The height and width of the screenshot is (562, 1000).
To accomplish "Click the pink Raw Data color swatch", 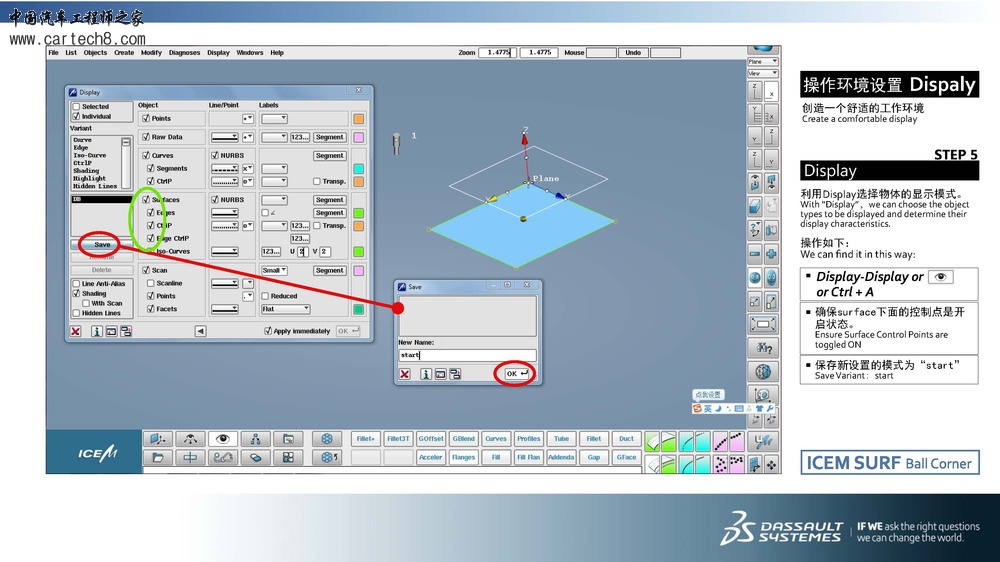I will (359, 137).
